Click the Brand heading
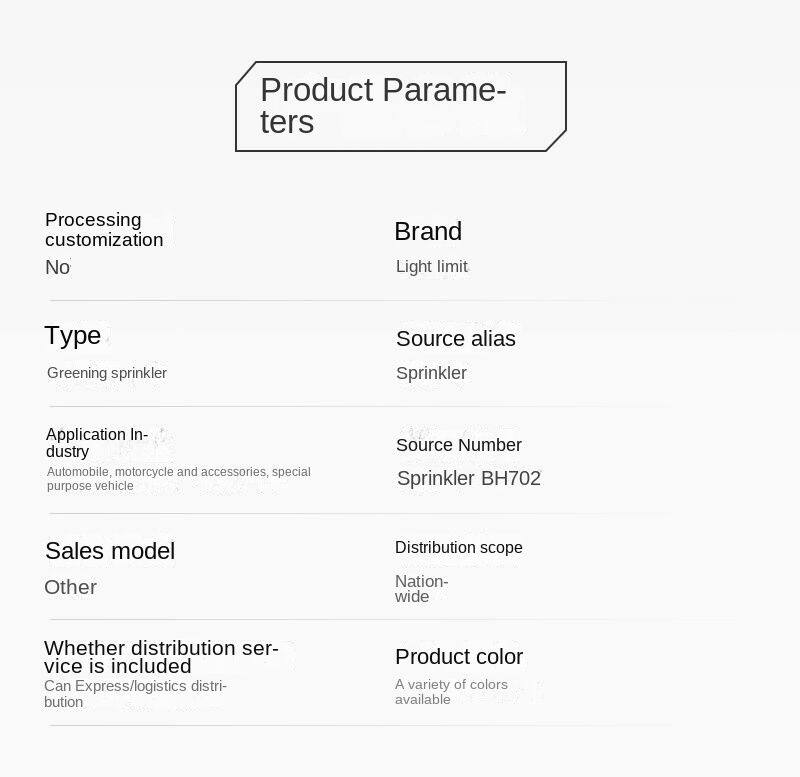 pyautogui.click(x=428, y=231)
